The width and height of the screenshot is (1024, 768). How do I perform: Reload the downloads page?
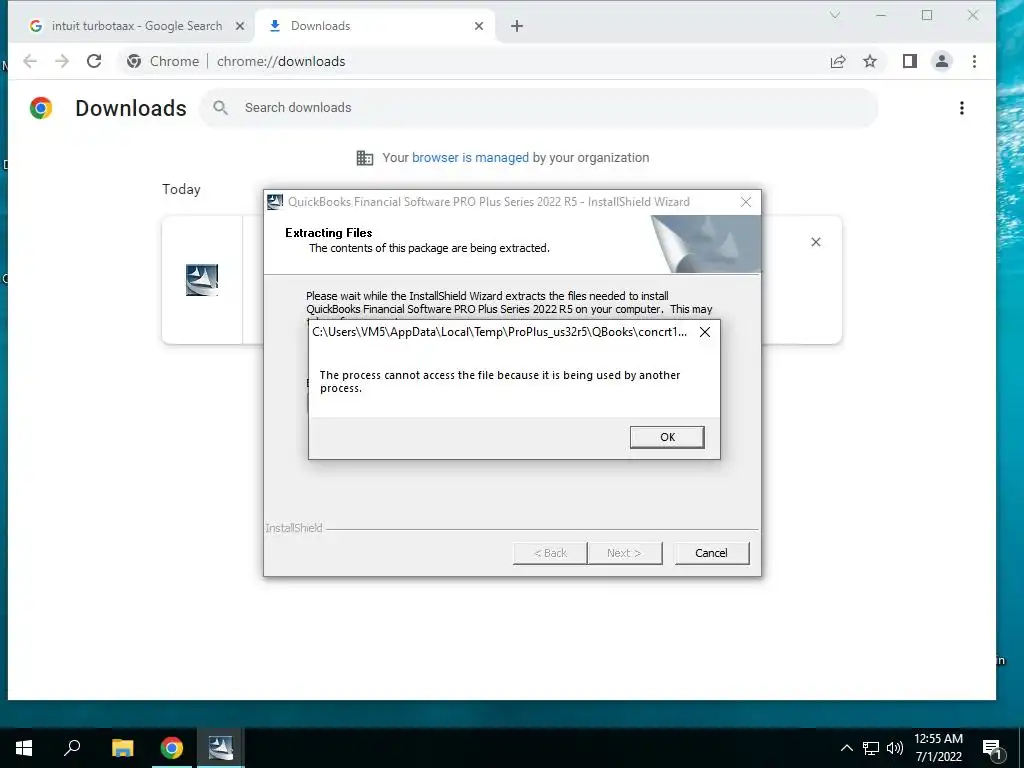tap(94, 61)
